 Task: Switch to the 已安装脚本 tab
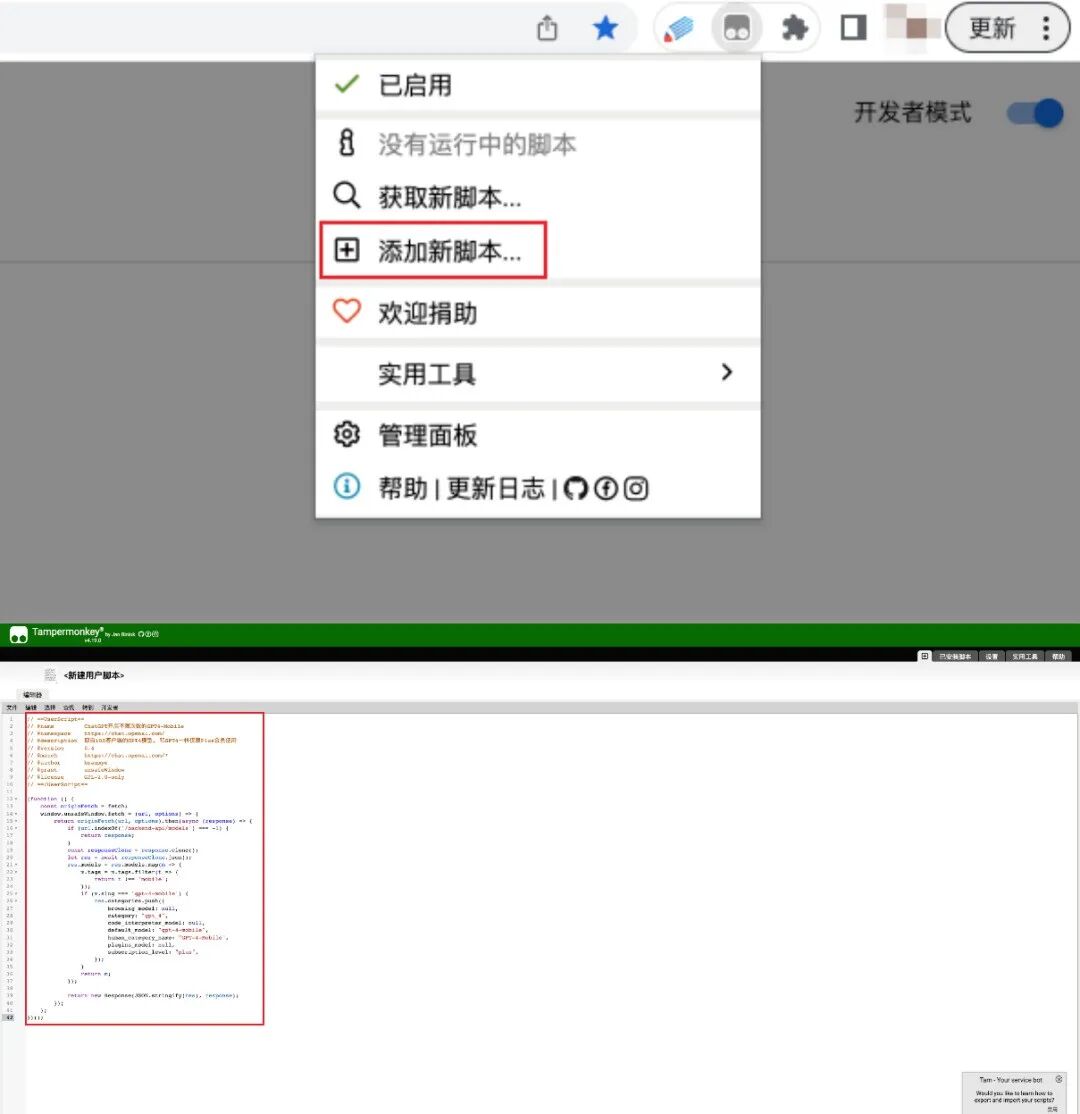pyautogui.click(x=955, y=656)
